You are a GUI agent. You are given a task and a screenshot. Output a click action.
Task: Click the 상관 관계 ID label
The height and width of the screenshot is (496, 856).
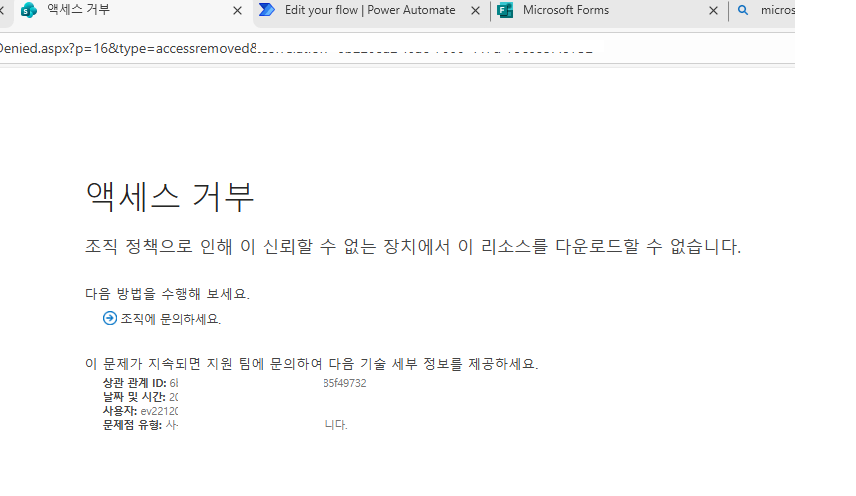pos(134,383)
